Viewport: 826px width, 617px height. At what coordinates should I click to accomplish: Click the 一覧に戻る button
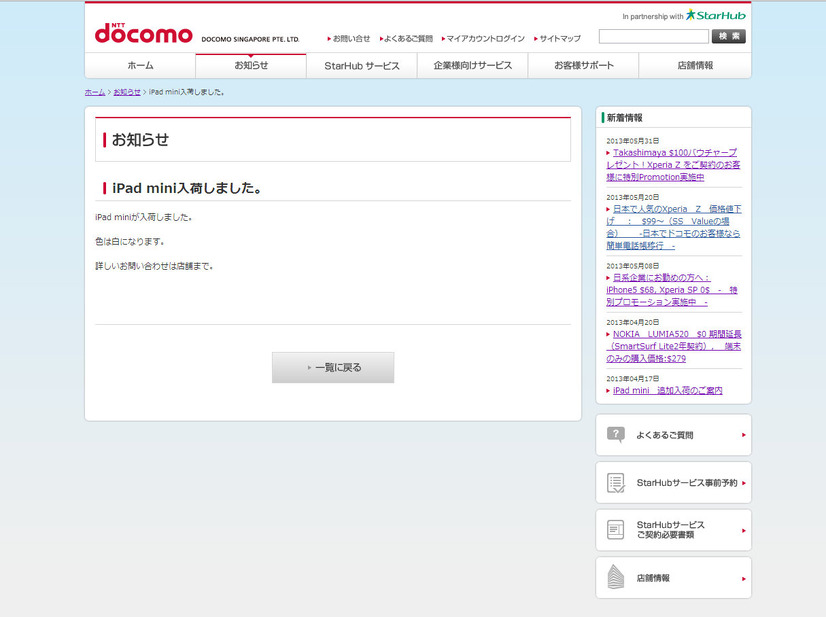point(333,367)
